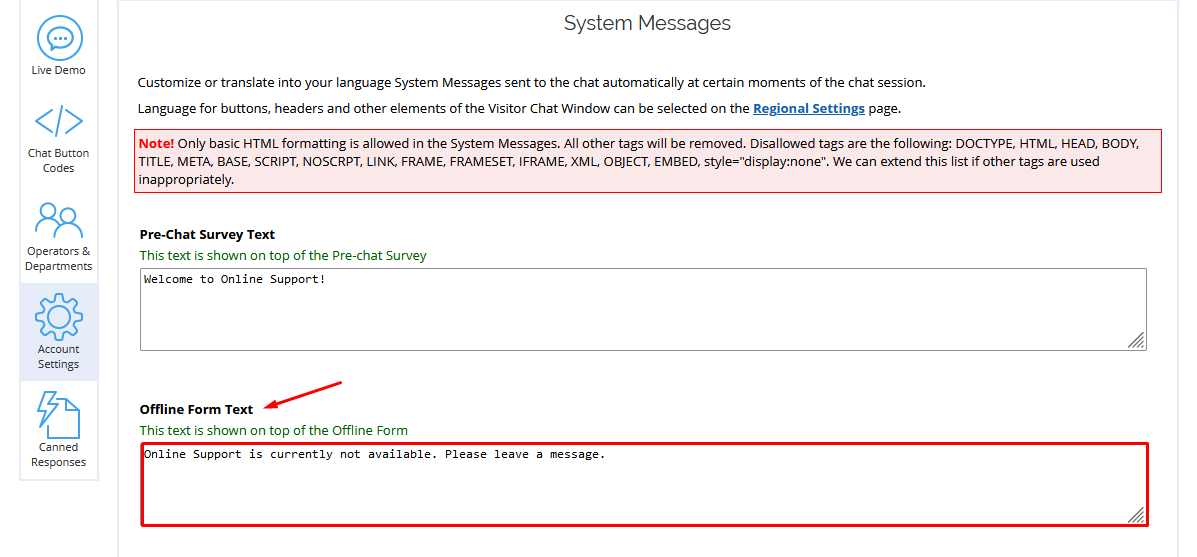Open Operators & Departments people icon
The width and height of the screenshot is (1197, 557).
[x=58, y=220]
